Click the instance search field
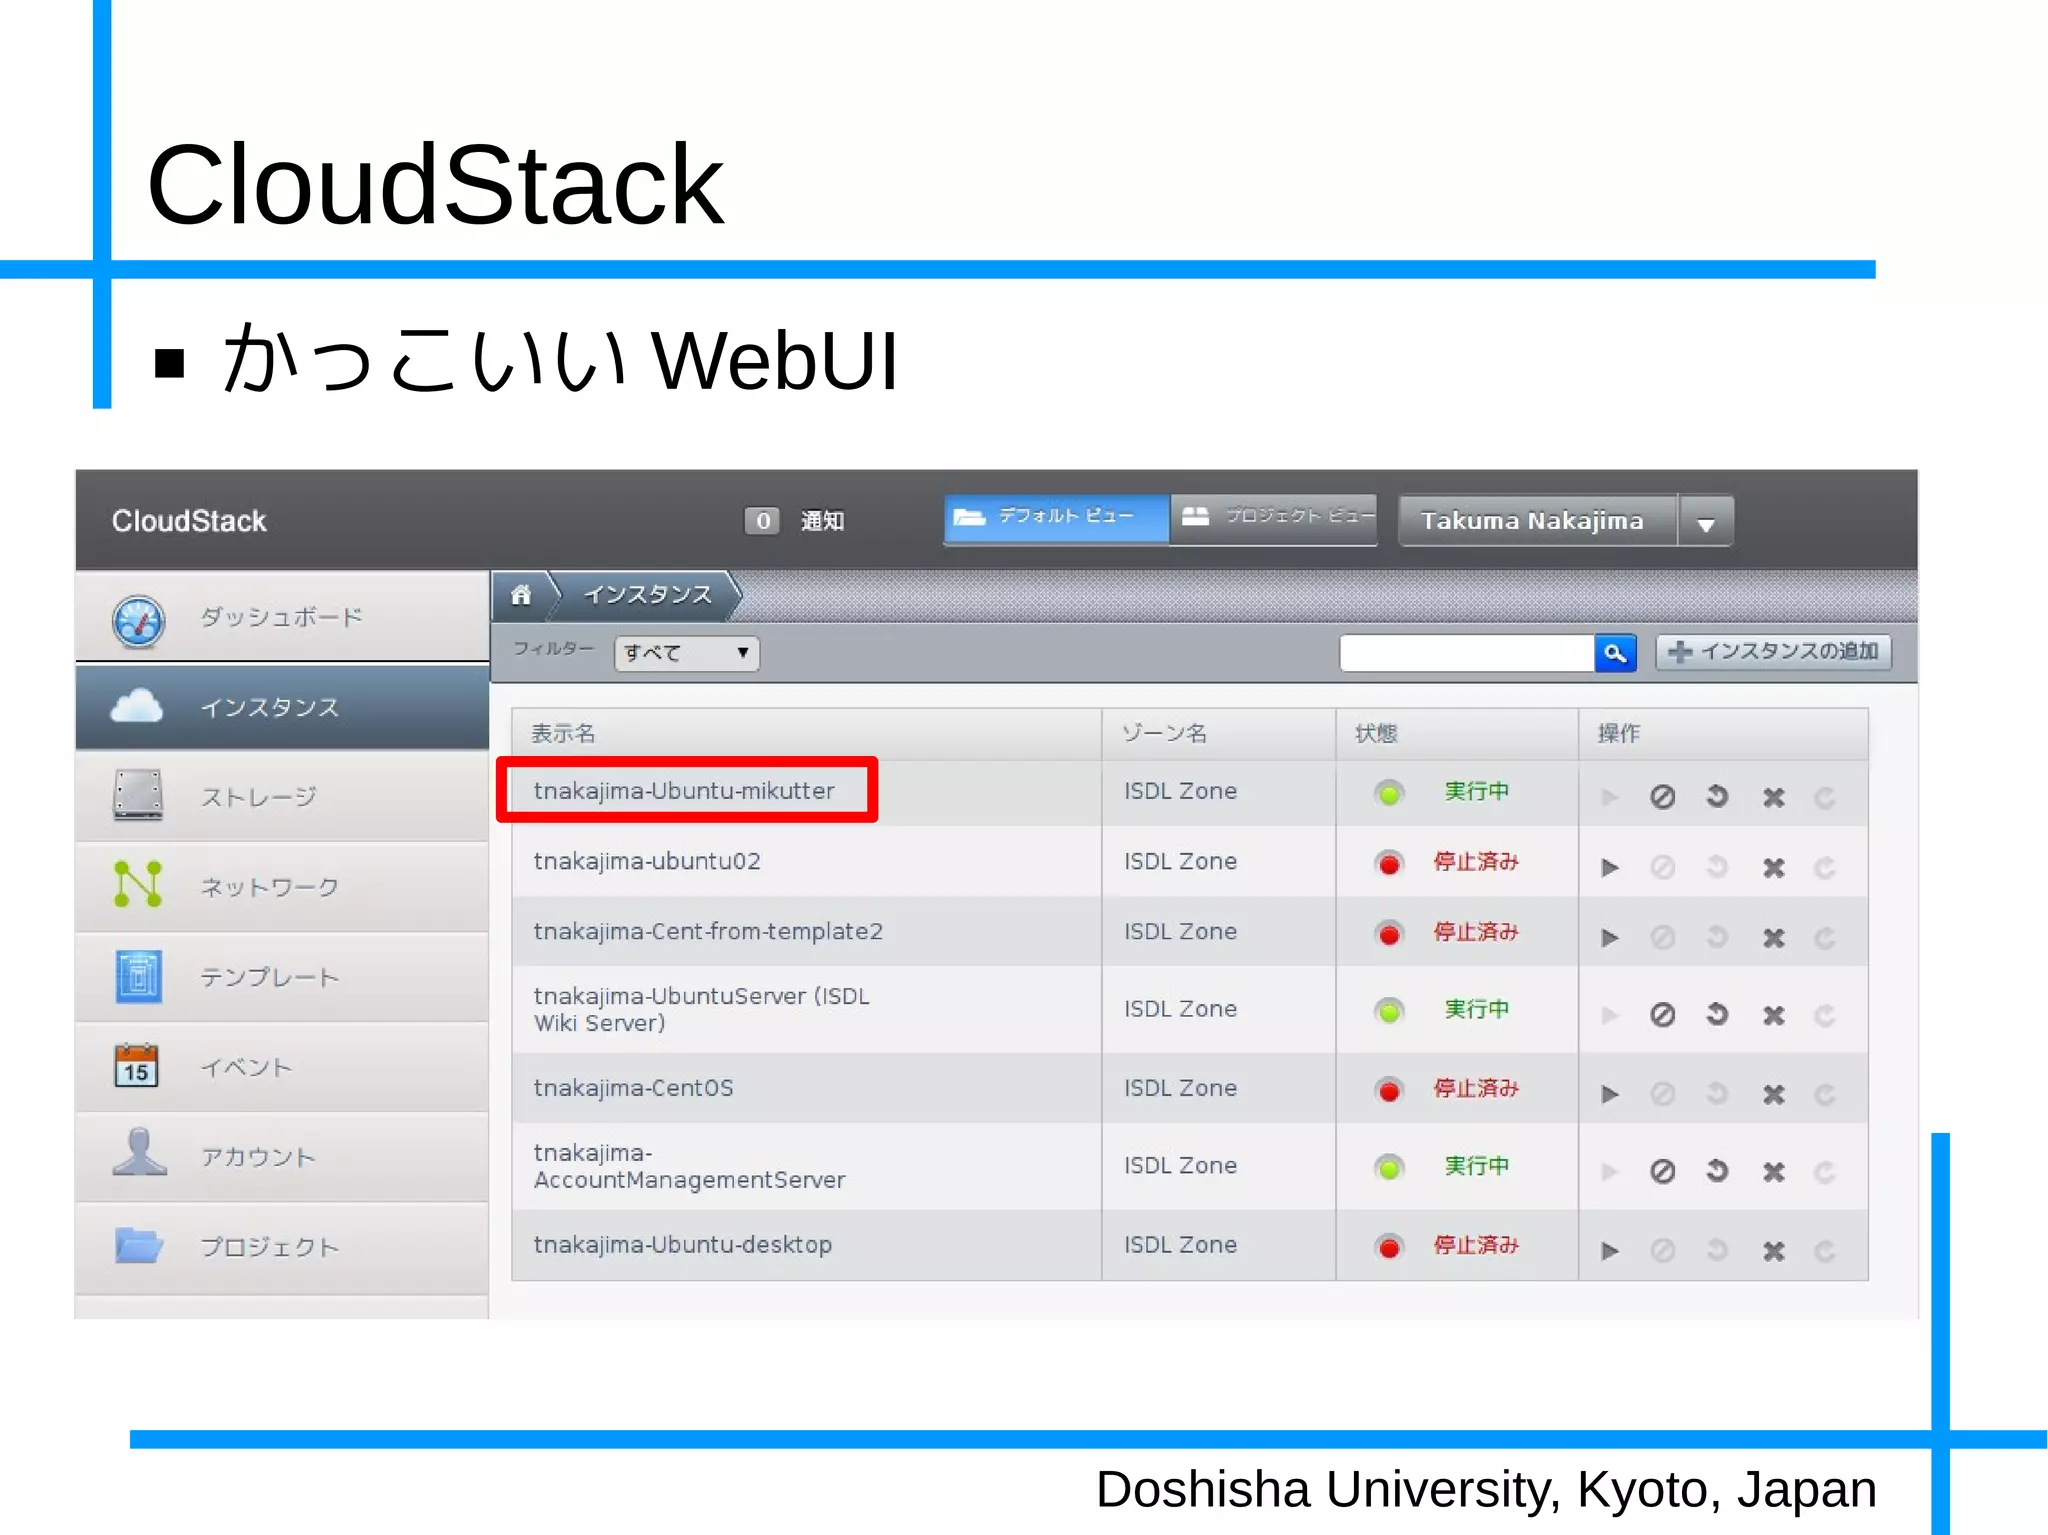Screen dimensions: 2048x1535 click(x=1466, y=653)
